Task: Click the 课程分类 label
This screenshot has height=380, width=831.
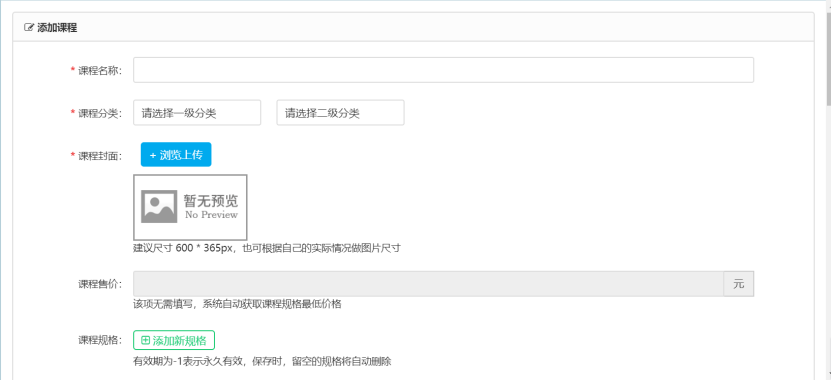Action: tap(100, 113)
